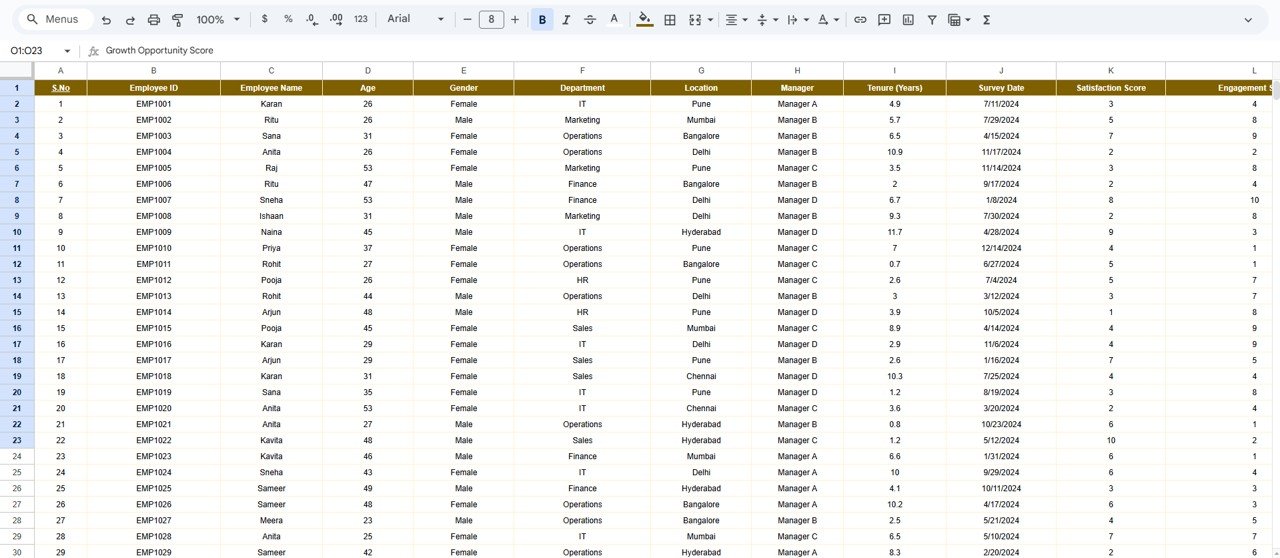The width and height of the screenshot is (1280, 558).
Task: Select employee name cell Naina
Action: pyautogui.click(x=271, y=232)
